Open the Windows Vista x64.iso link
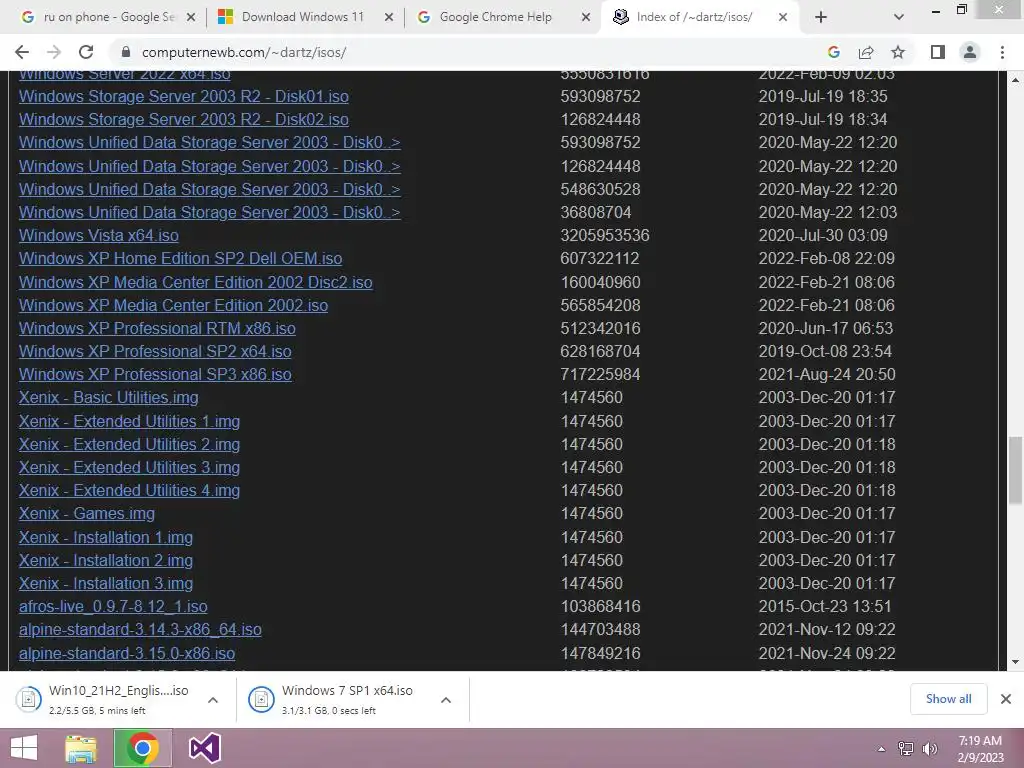 point(99,235)
